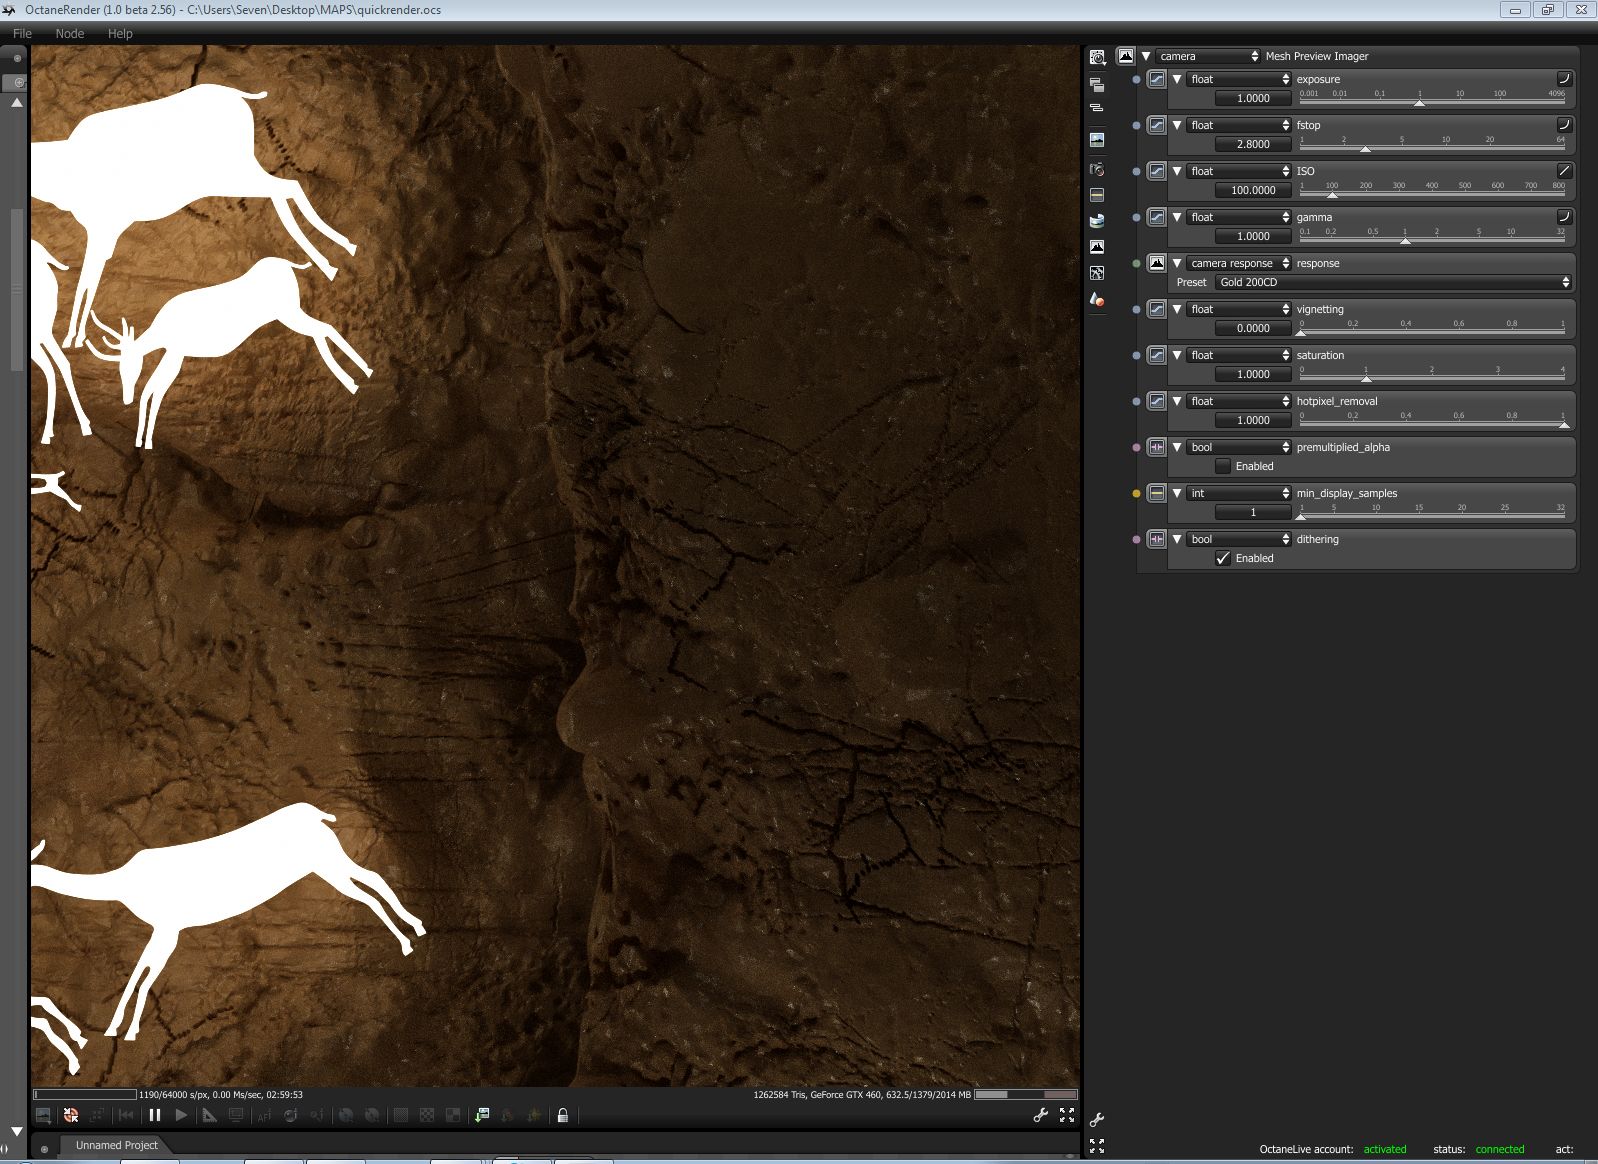Image resolution: width=1598 pixels, height=1164 pixels.
Task: Click the fstop value field showing 2.8000
Action: point(1252,144)
